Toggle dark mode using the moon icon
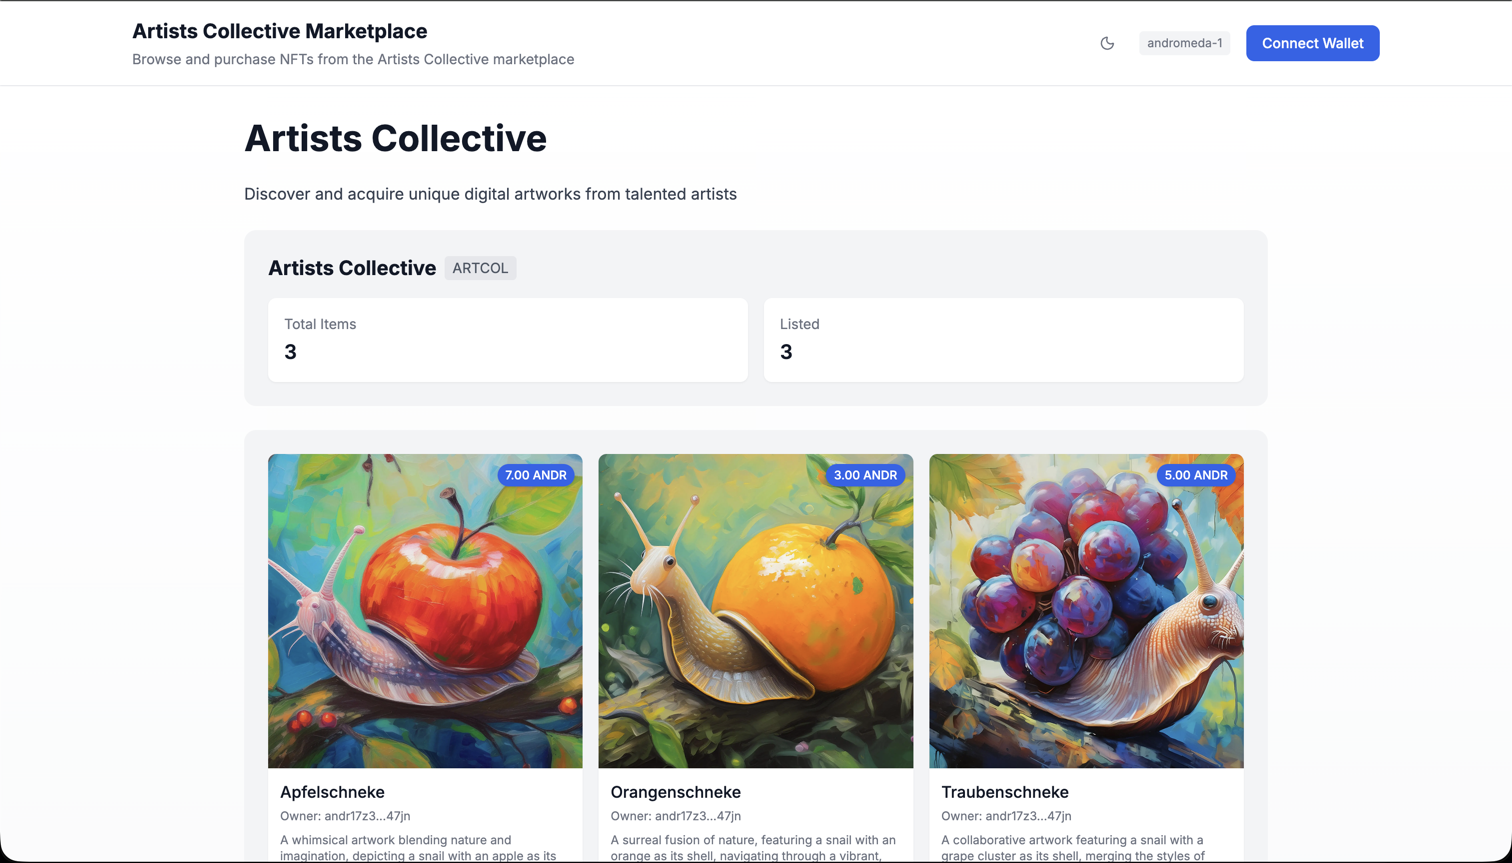This screenshot has height=863, width=1512. [1107, 44]
